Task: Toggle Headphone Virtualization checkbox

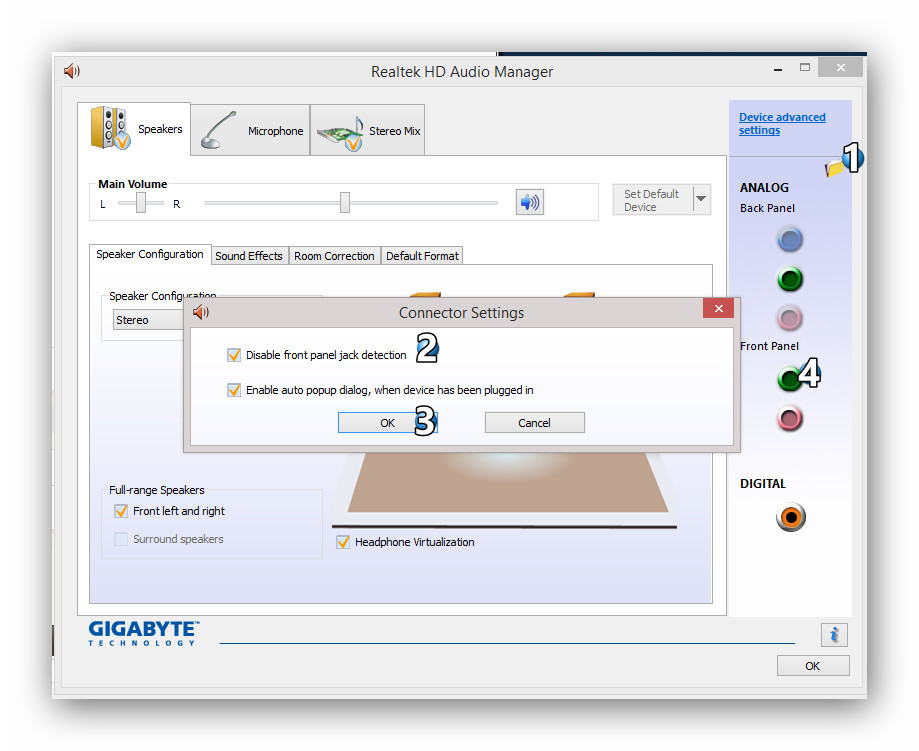Action: tap(343, 542)
